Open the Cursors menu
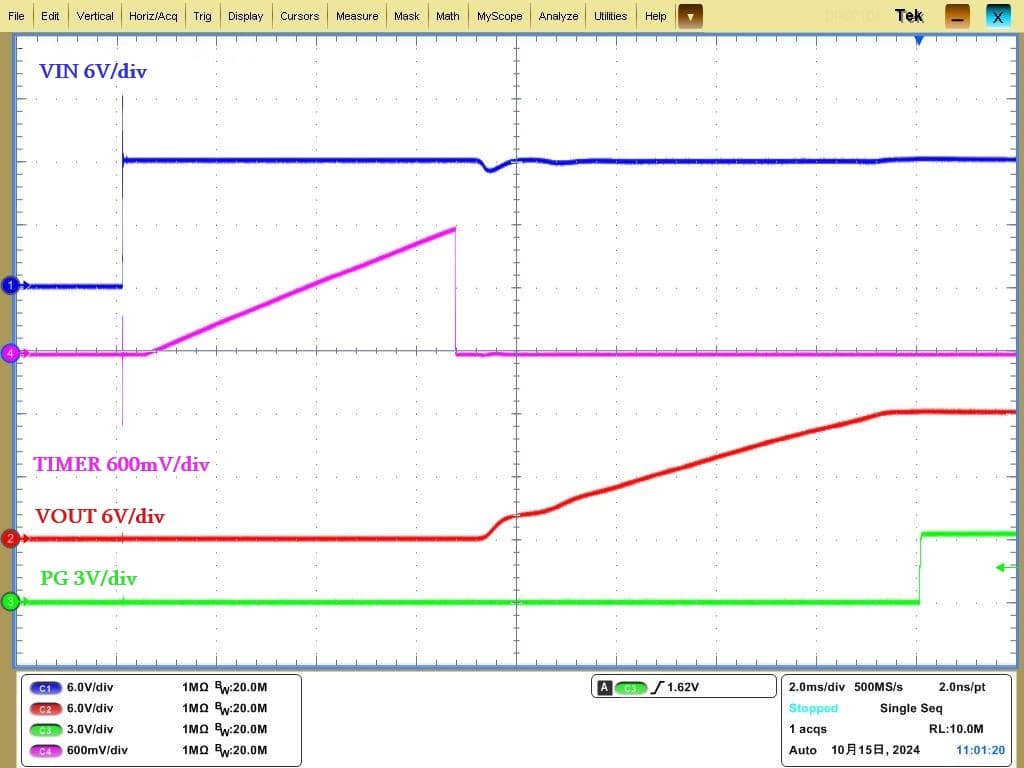Image resolution: width=1024 pixels, height=768 pixels. [x=299, y=16]
